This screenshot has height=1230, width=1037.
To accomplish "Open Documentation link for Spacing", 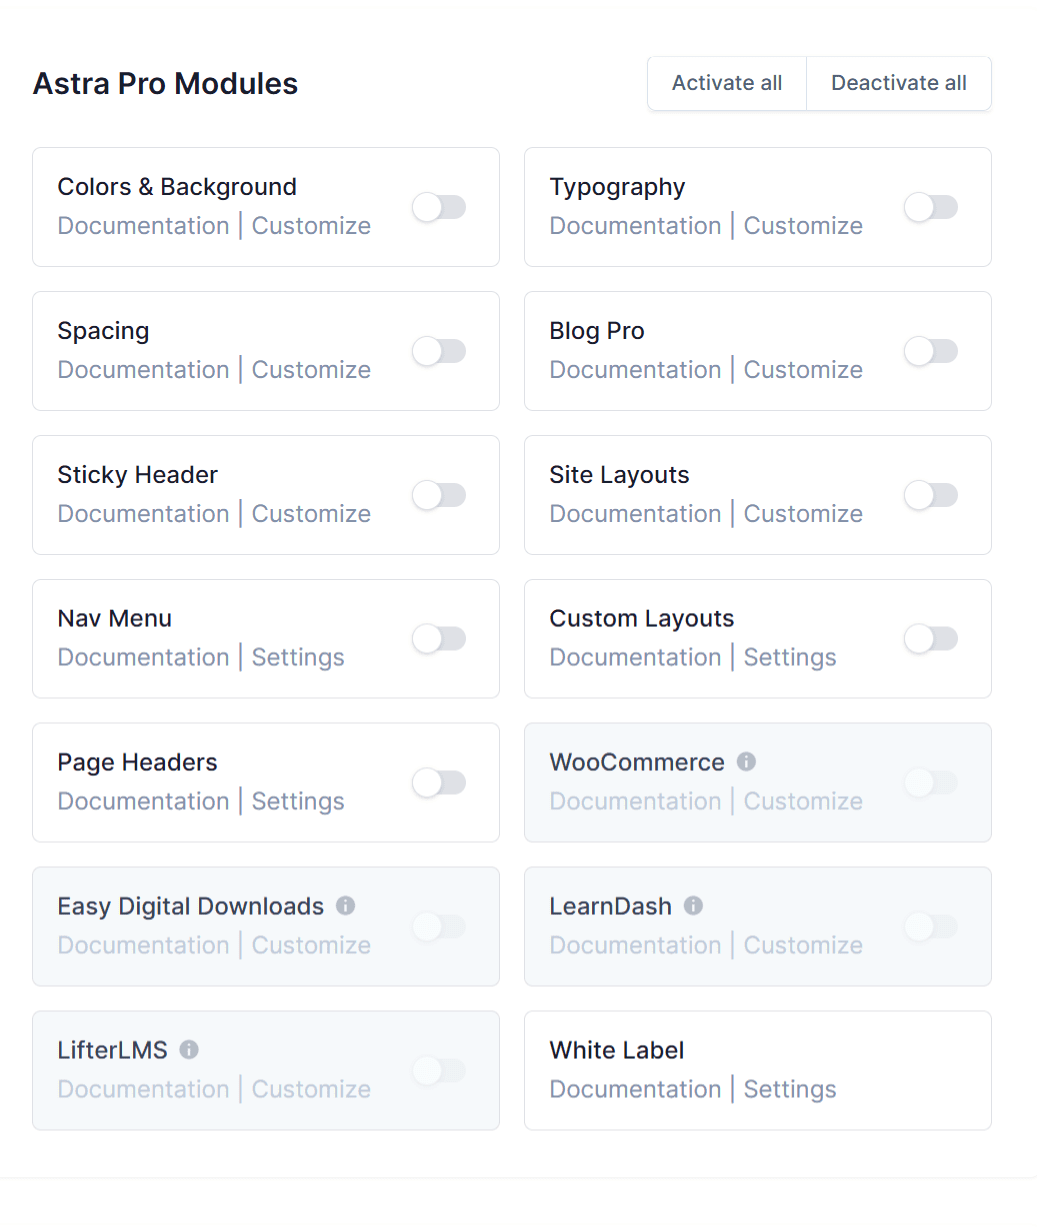I will point(143,370).
